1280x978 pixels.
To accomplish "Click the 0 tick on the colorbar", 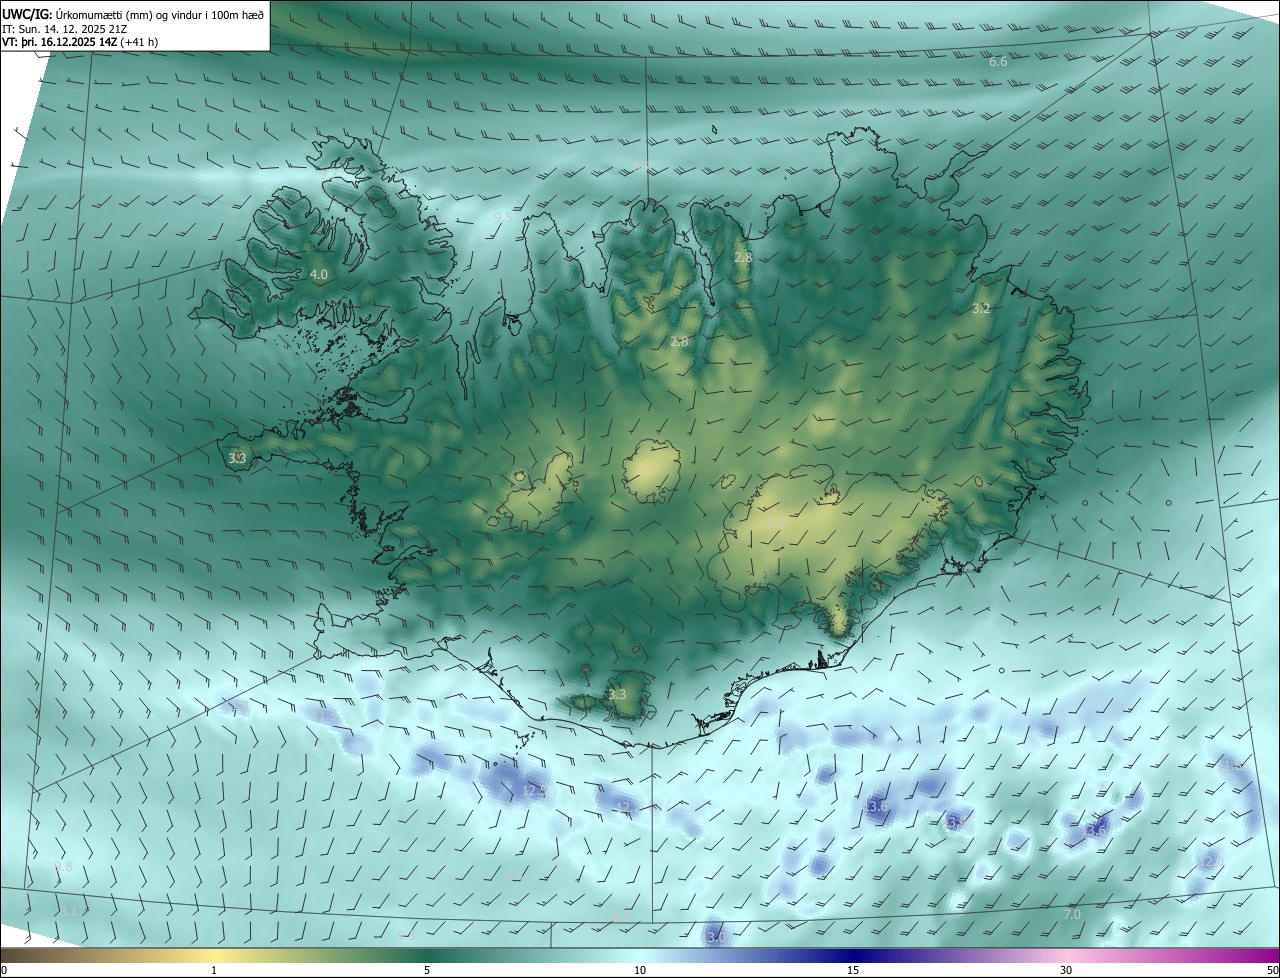I will (x=3, y=970).
